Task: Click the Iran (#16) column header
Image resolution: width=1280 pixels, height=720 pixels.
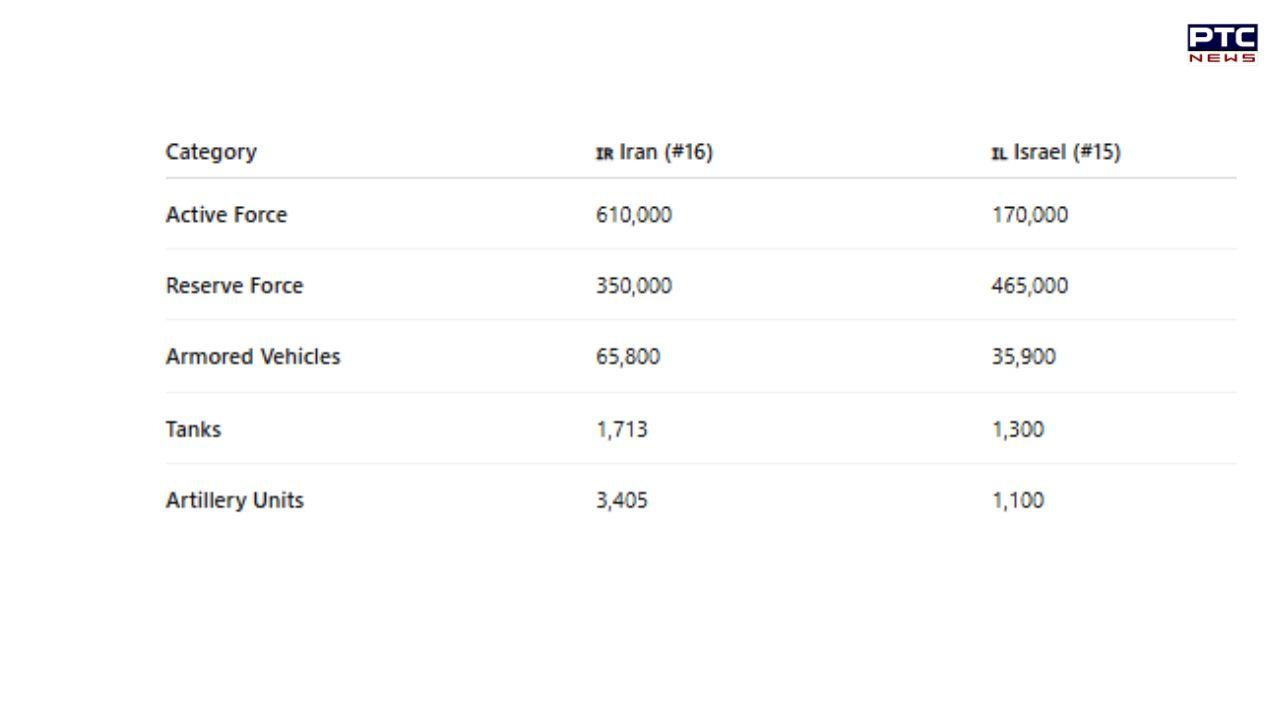Action: click(665, 152)
